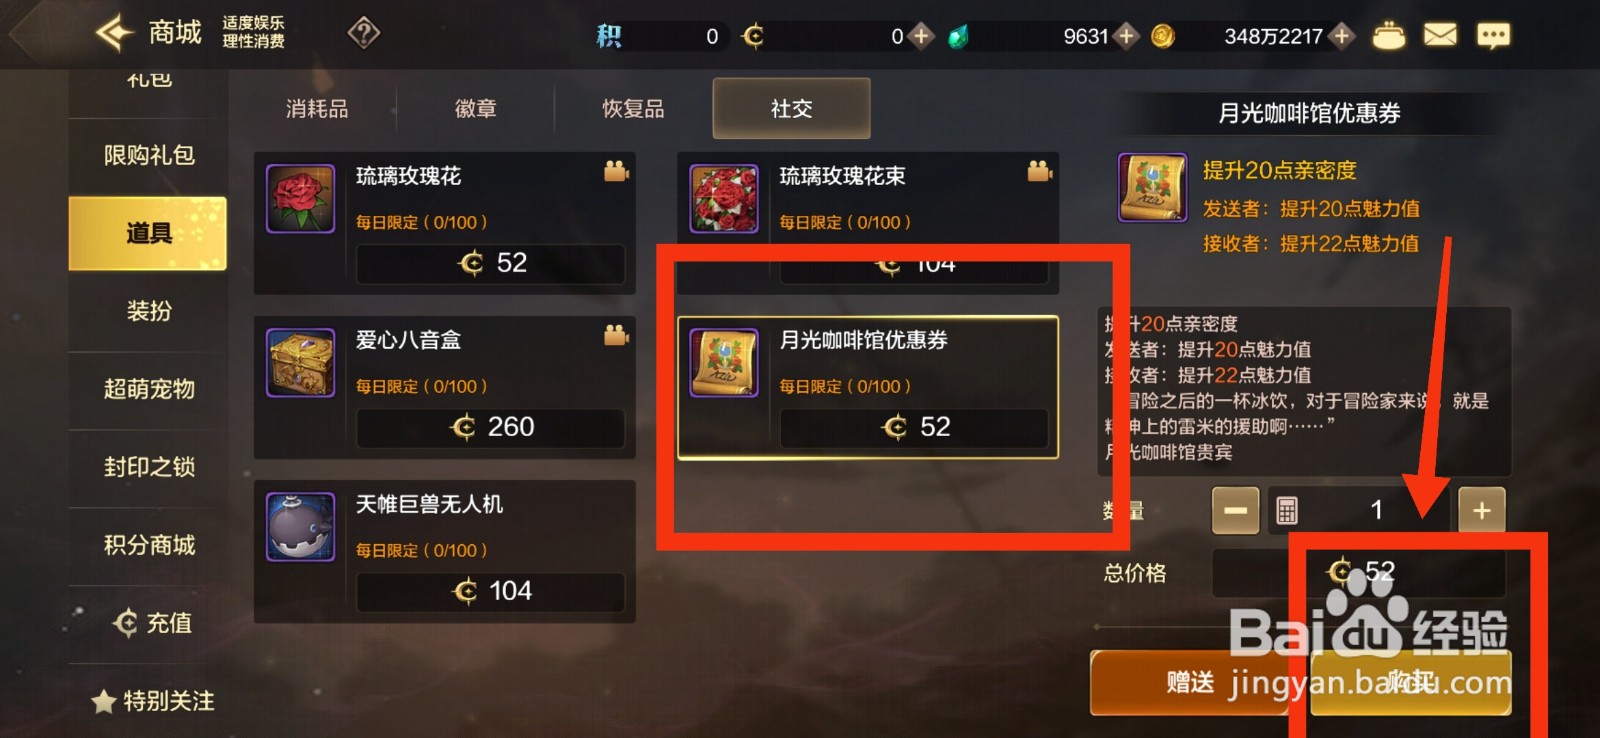Click the 购买 purchase button
The image size is (1600, 738).
[x=1411, y=683]
